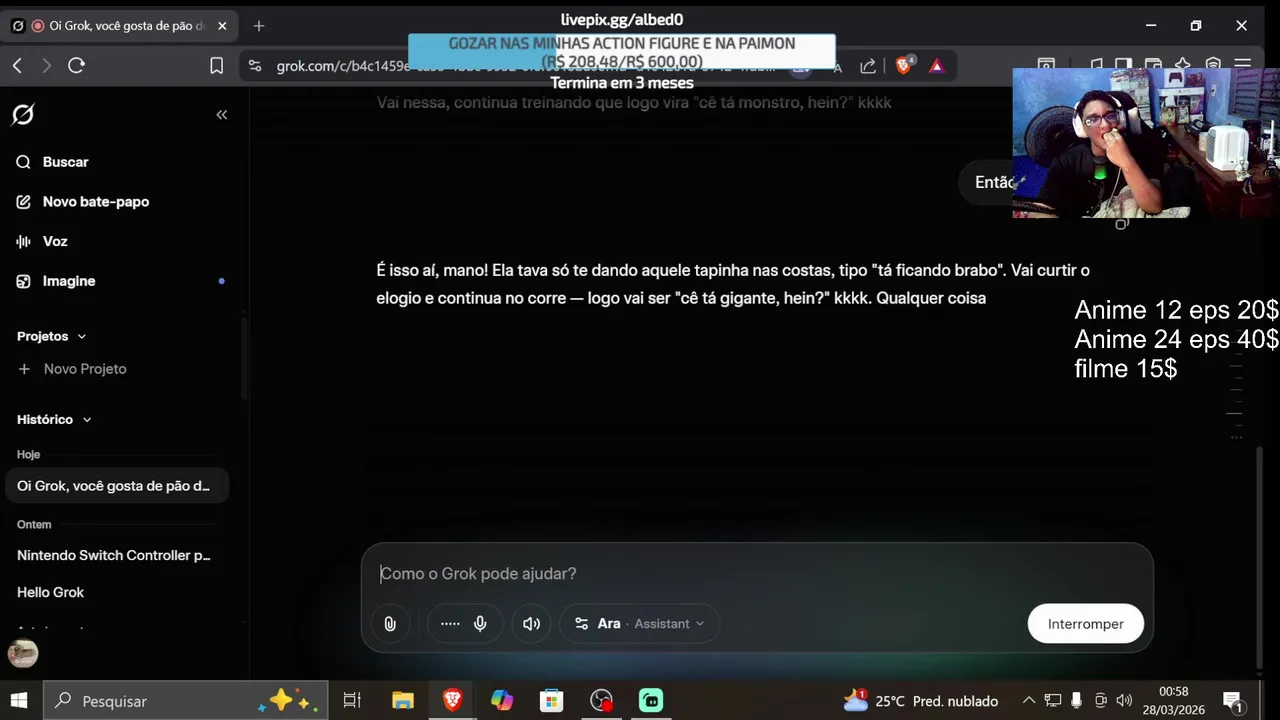This screenshot has height=720, width=1280.
Task: Click the share page icon
Action: click(x=868, y=66)
